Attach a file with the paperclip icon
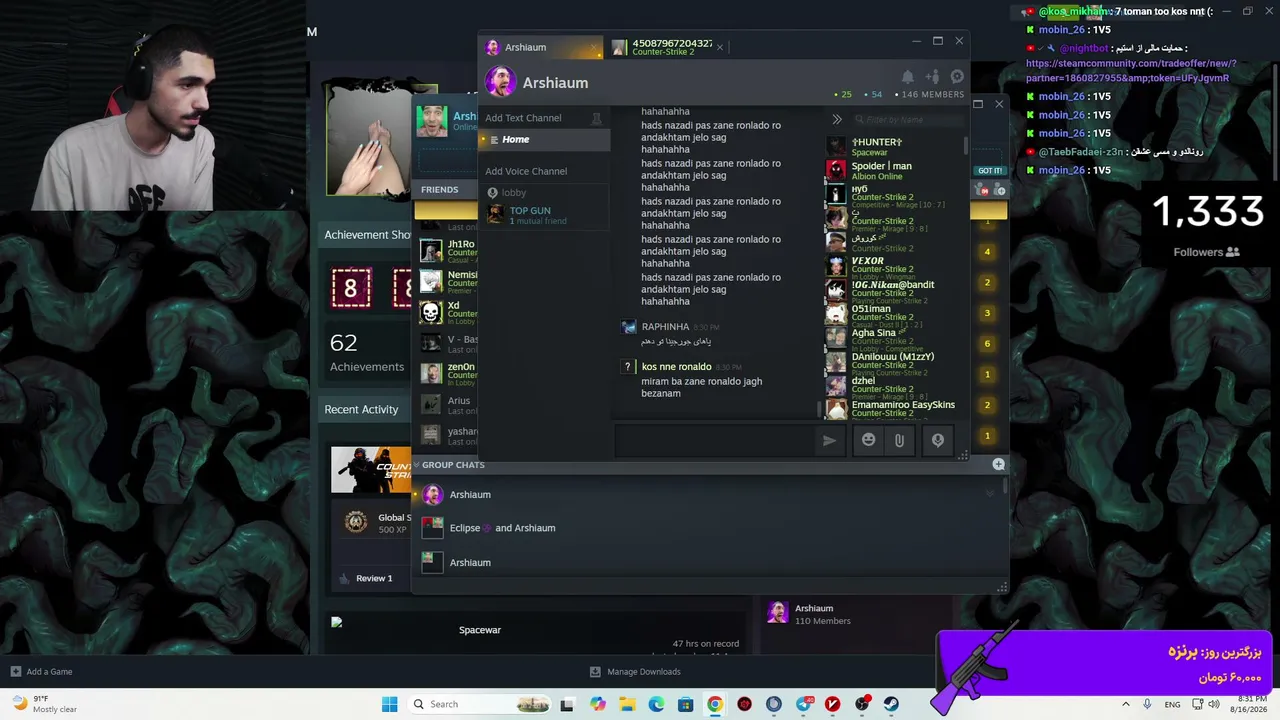Screen dimensions: 1280x720 coord(899,440)
